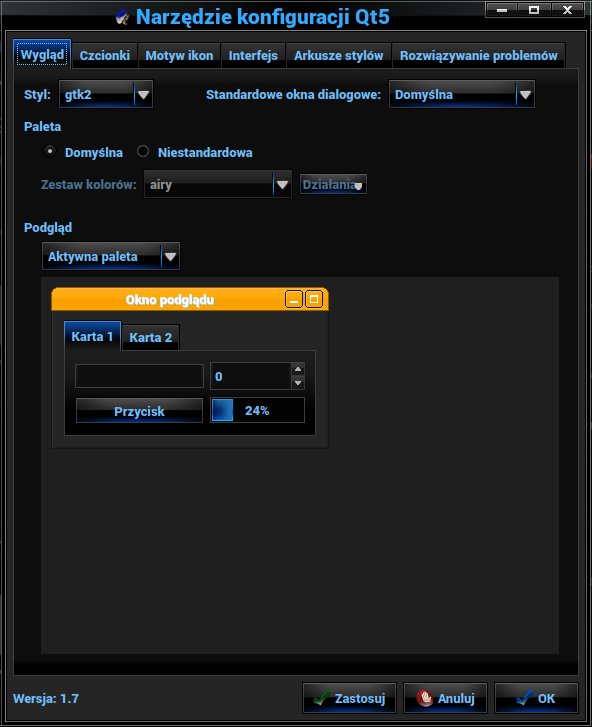
Task: Minimize the Qt5 configuration window
Action: coord(502,10)
